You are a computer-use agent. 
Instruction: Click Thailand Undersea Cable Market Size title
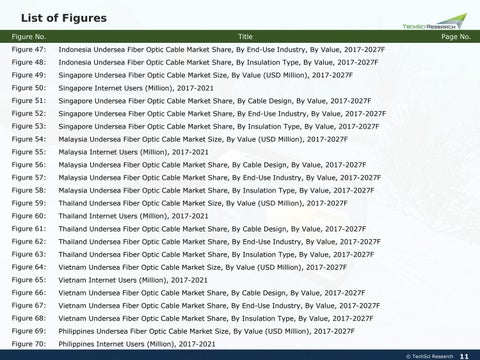[x=203, y=203]
